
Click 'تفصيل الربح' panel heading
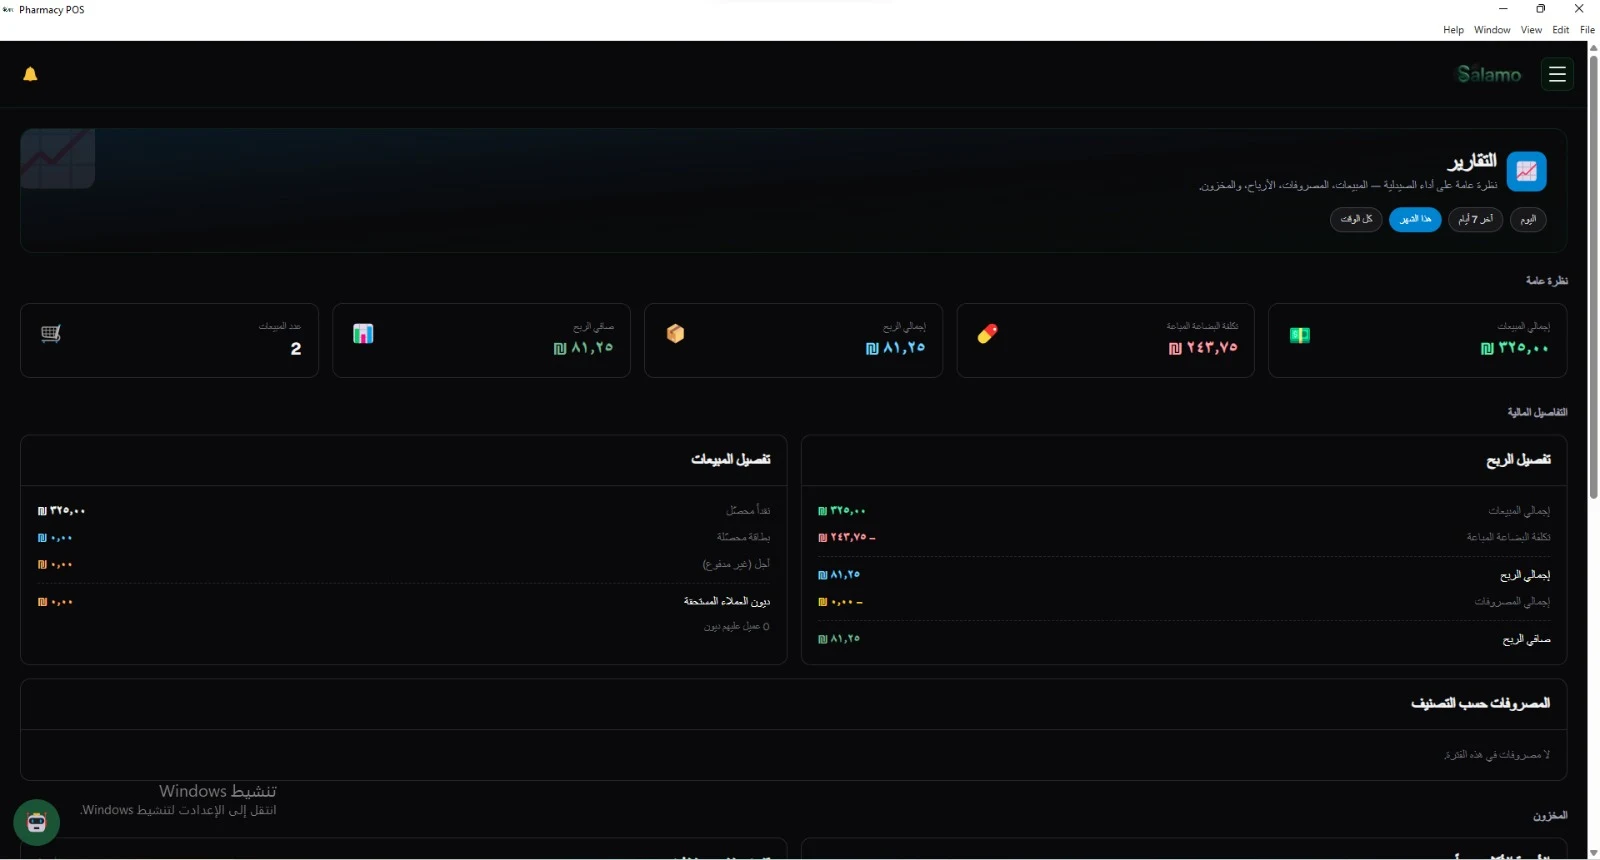(1518, 460)
